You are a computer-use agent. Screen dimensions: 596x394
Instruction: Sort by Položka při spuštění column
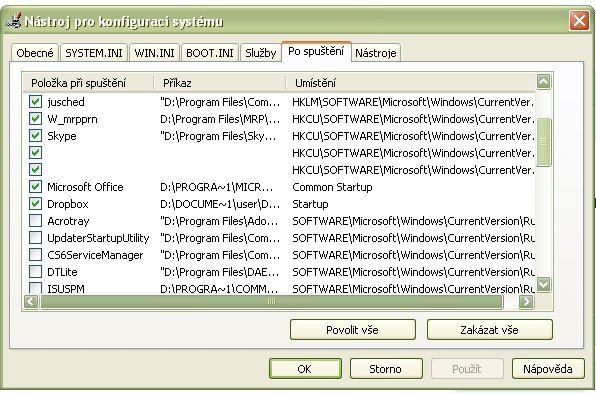(89, 83)
